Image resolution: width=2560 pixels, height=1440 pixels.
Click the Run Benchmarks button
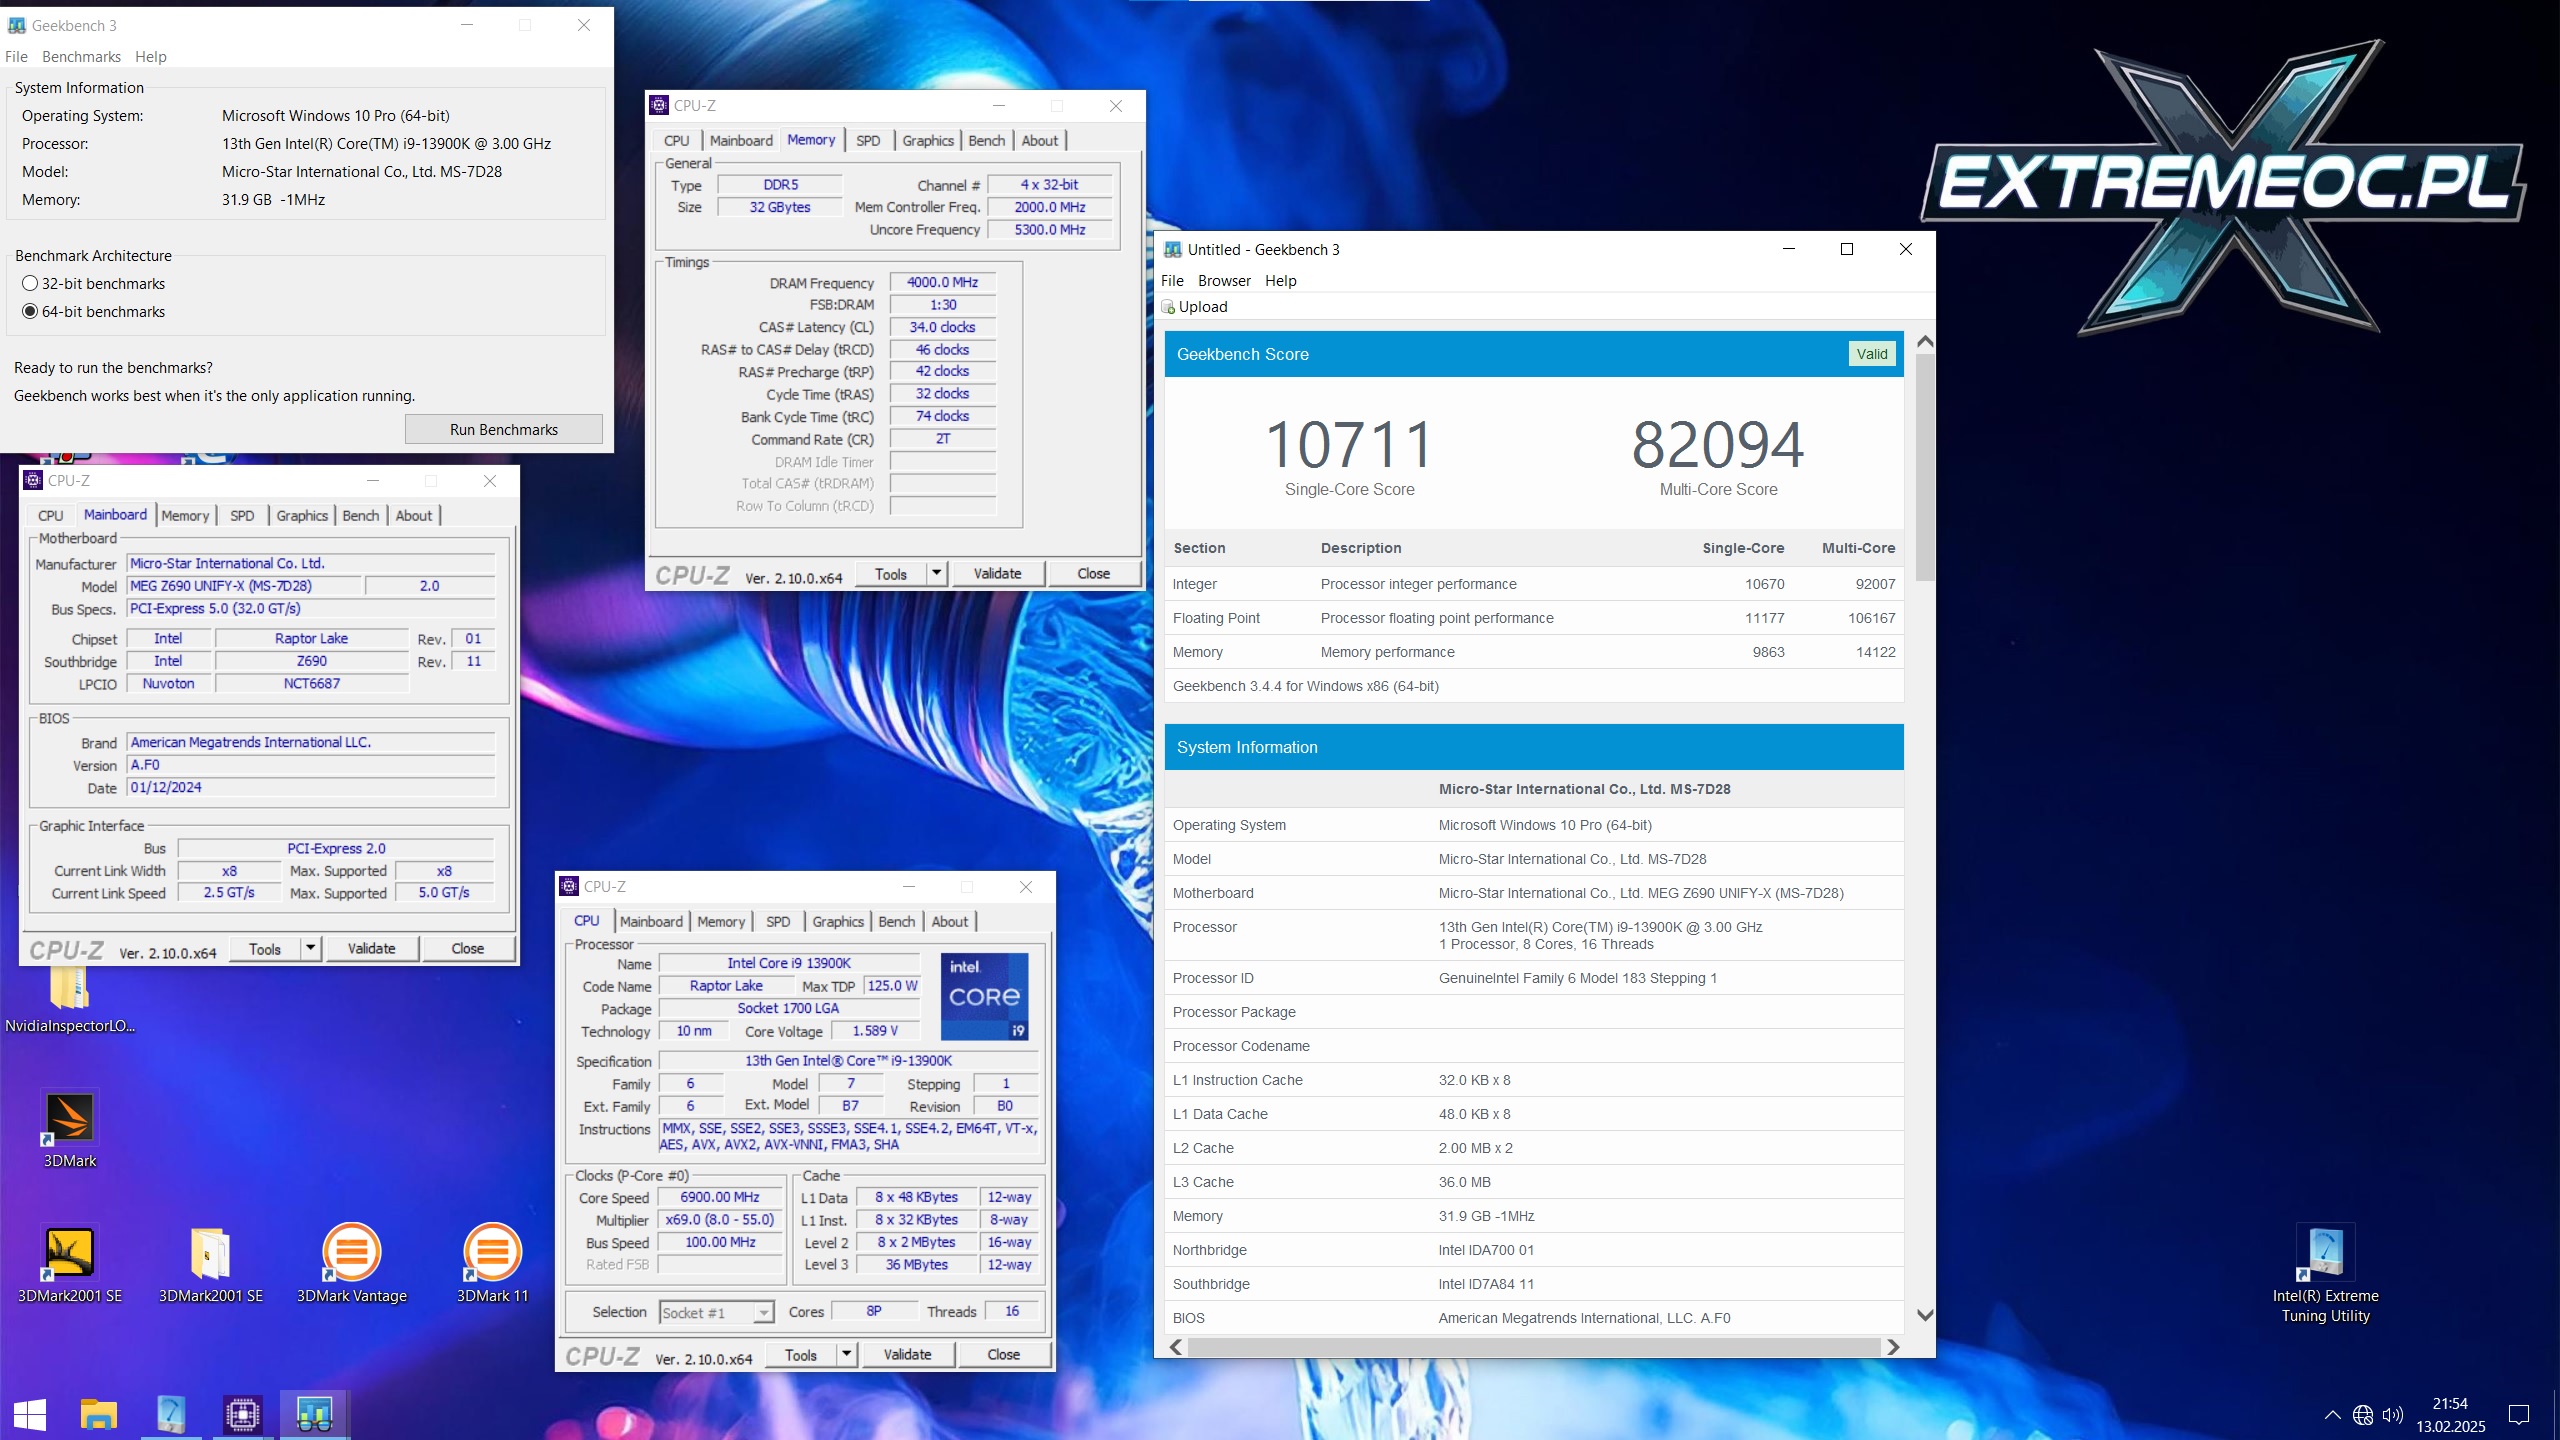pos(504,429)
